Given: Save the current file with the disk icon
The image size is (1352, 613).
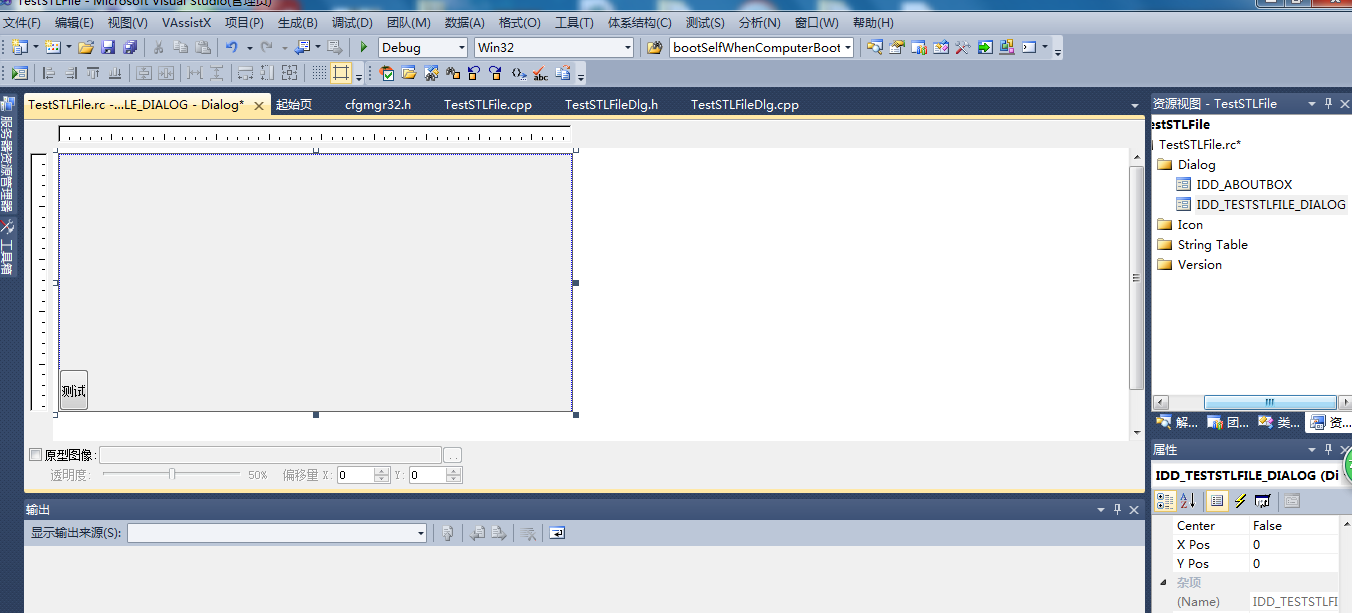Looking at the screenshot, I should coord(108,47).
